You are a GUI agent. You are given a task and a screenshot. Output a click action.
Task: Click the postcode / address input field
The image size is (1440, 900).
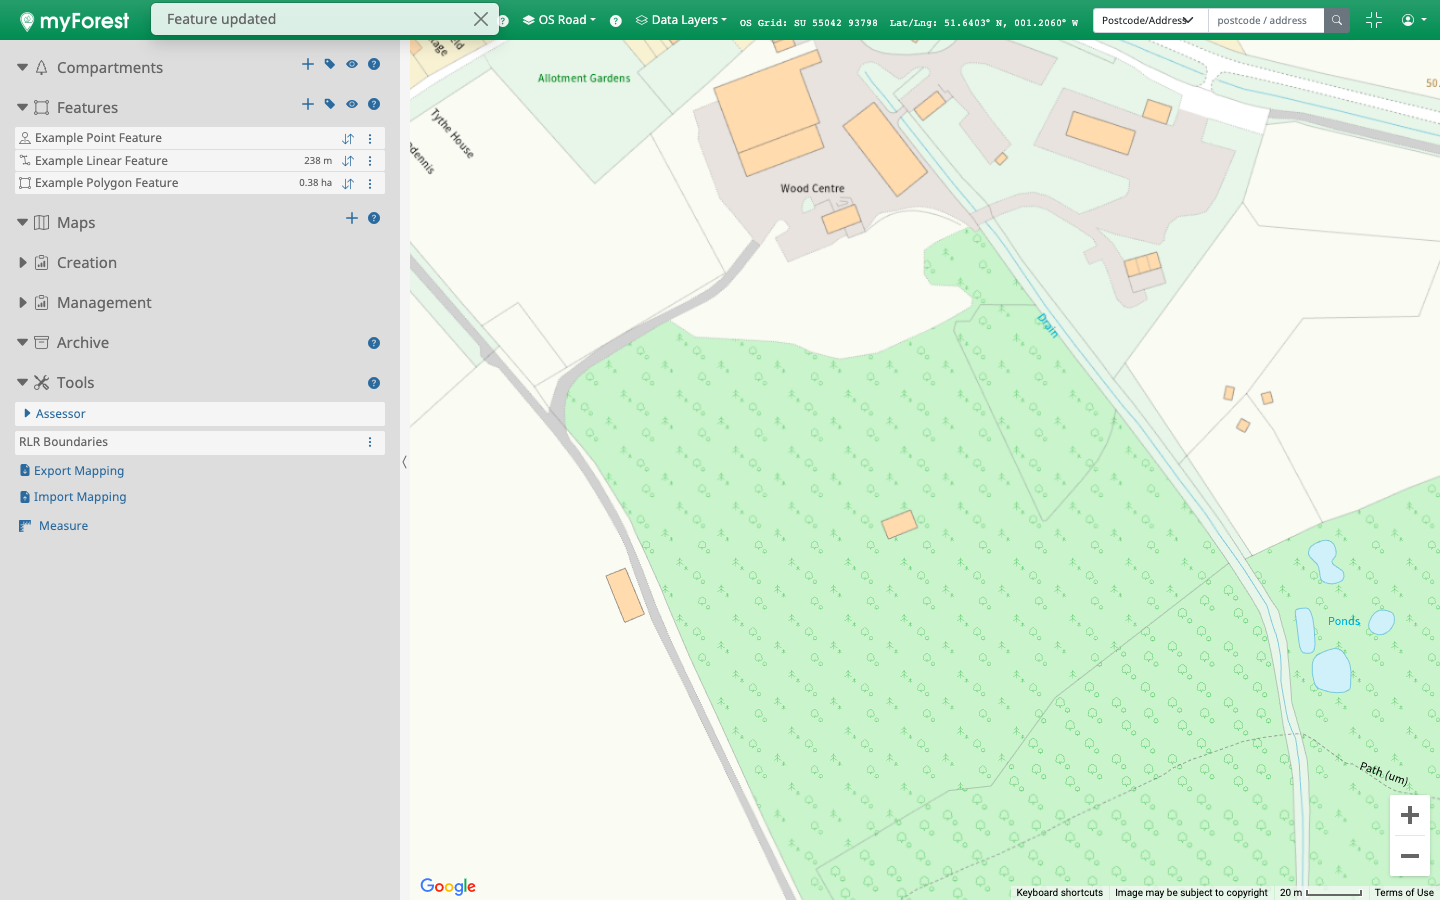[1265, 20]
